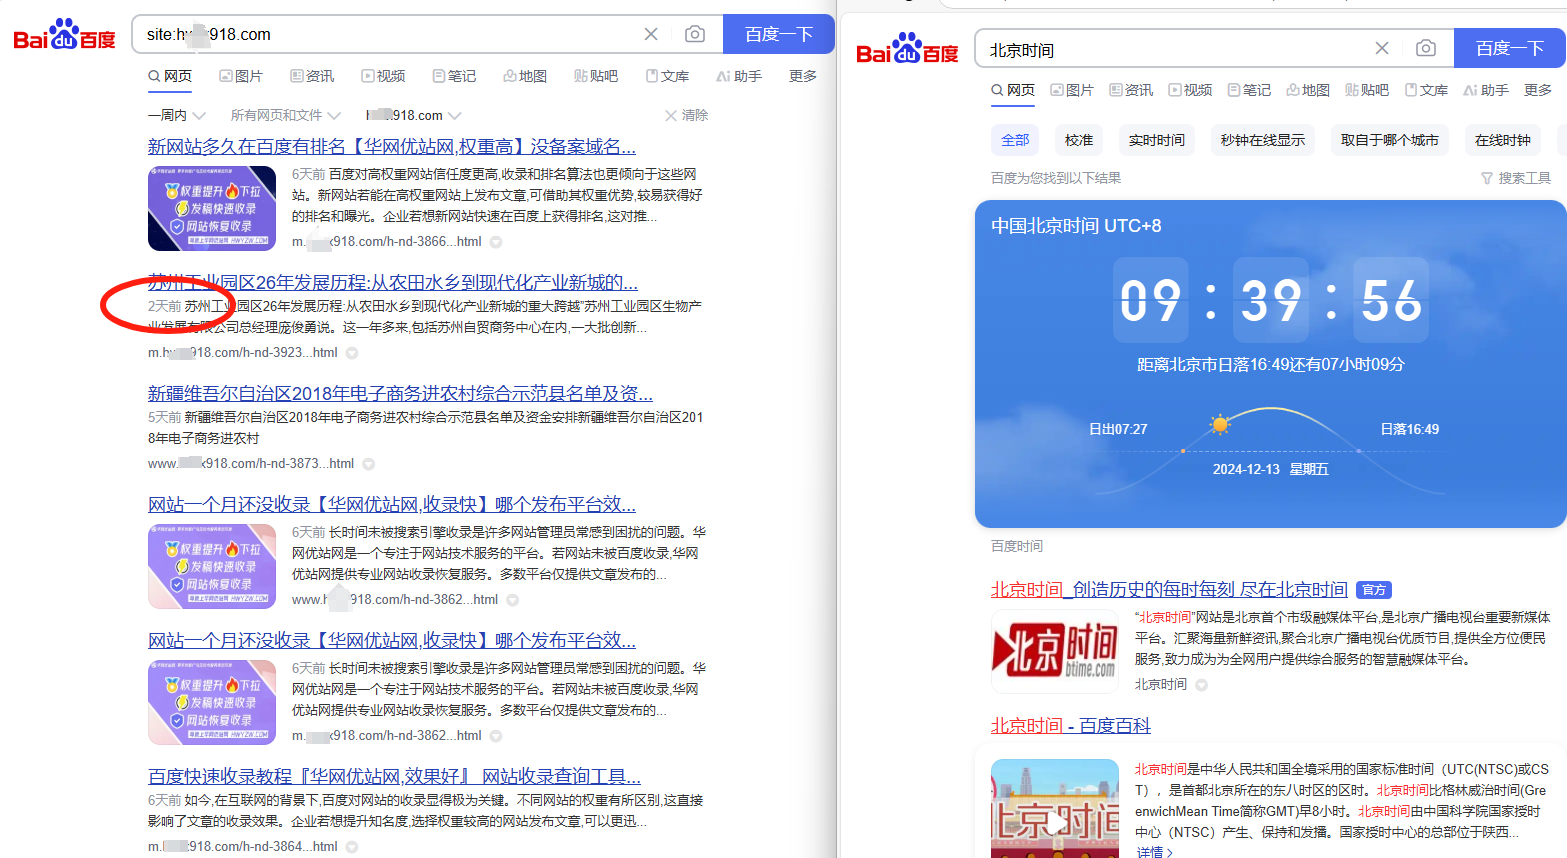The image size is (1567, 858).
Task: Open 北京时间 - 百度百科 result
Action: click(1071, 726)
